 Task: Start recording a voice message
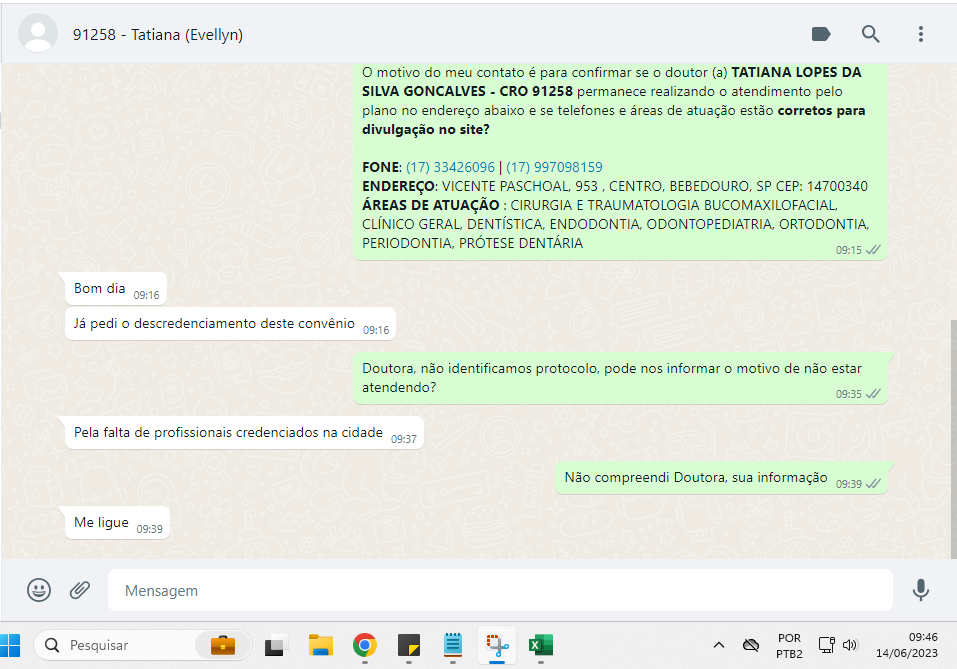click(921, 590)
